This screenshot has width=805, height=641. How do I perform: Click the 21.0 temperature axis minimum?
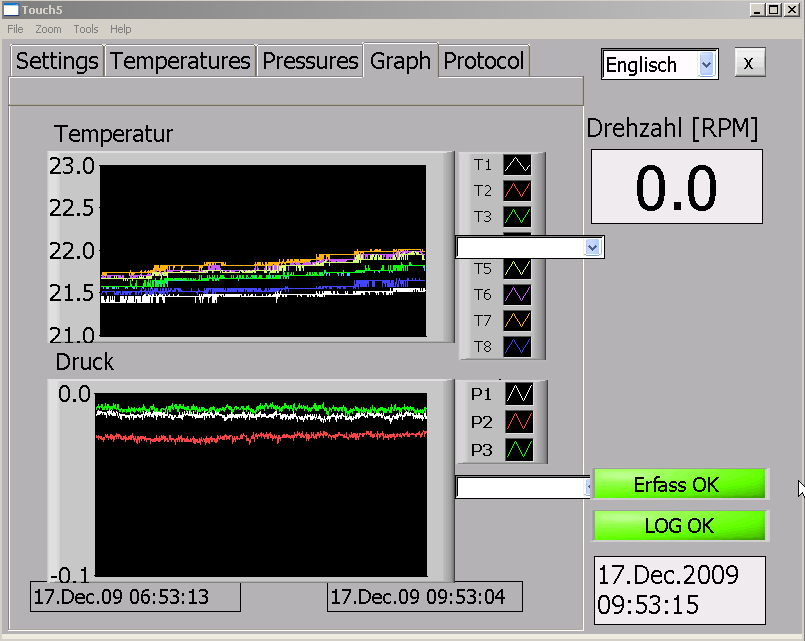(x=72, y=335)
